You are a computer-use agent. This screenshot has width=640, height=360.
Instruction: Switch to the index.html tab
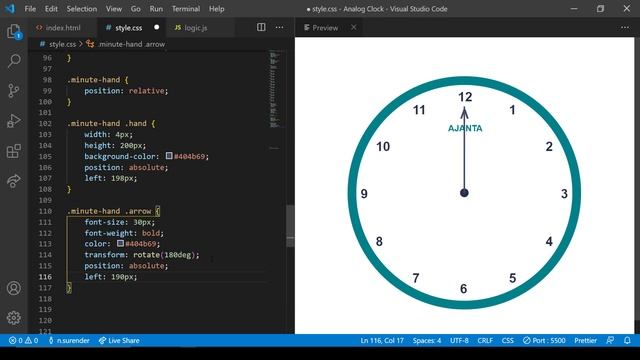pyautogui.click(x=62, y=27)
